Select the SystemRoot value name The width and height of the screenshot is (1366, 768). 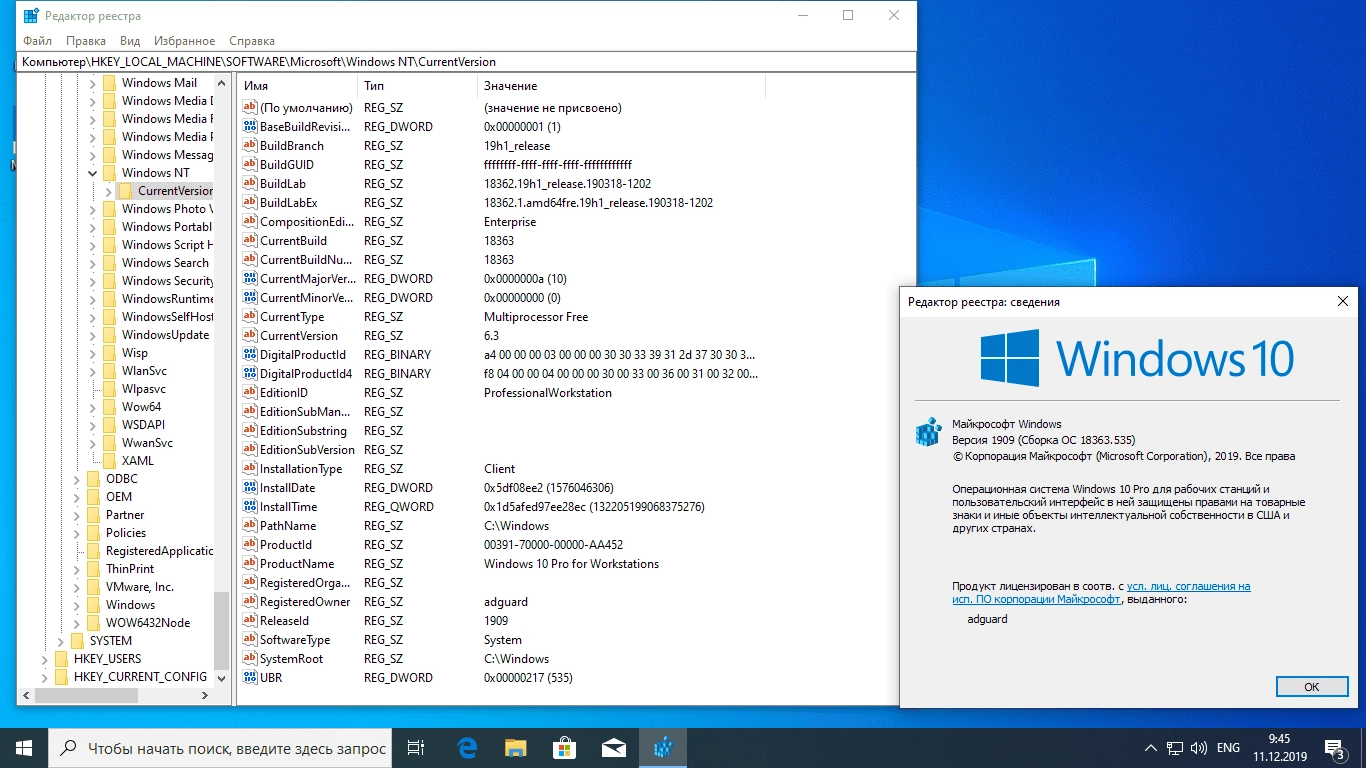[291, 659]
